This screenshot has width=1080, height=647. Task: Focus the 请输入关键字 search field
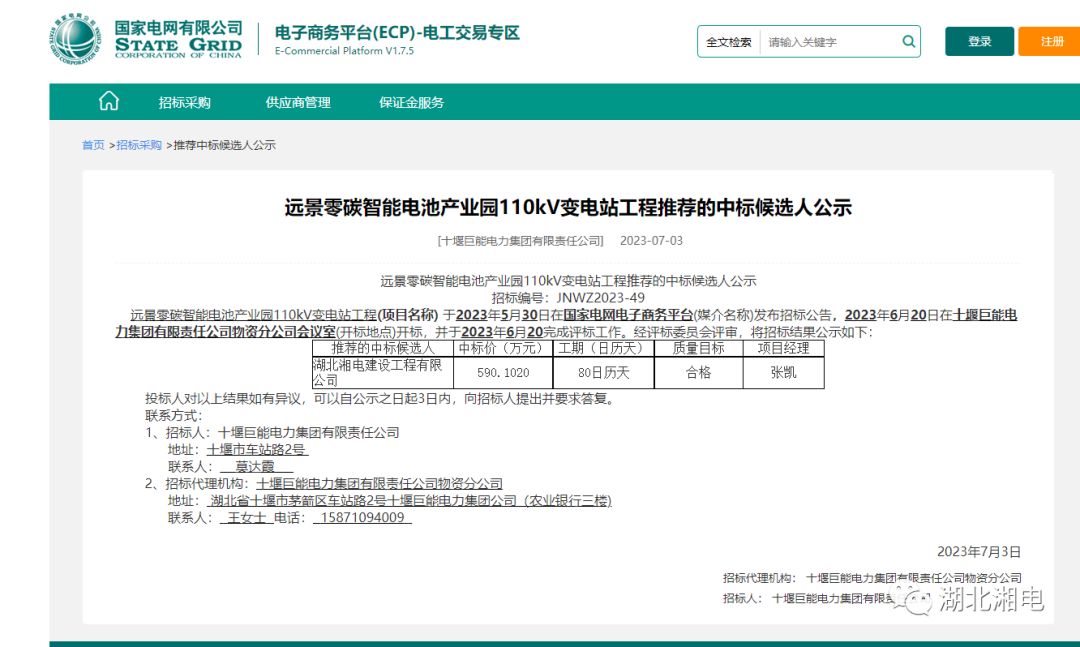(x=830, y=42)
